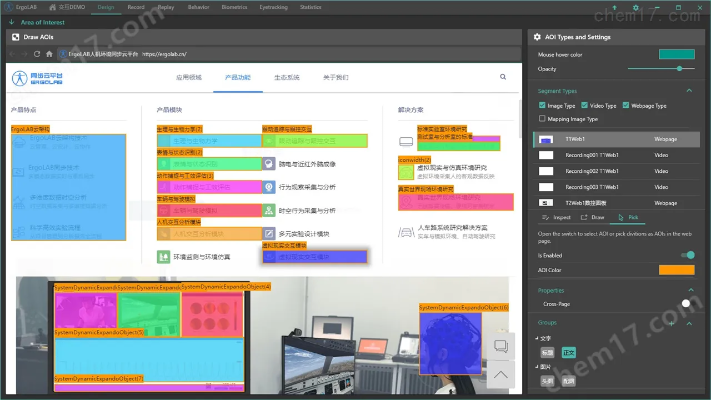Screen dimensions: 711x400
Task: Click the search icon on the webpage
Action: coord(503,76)
